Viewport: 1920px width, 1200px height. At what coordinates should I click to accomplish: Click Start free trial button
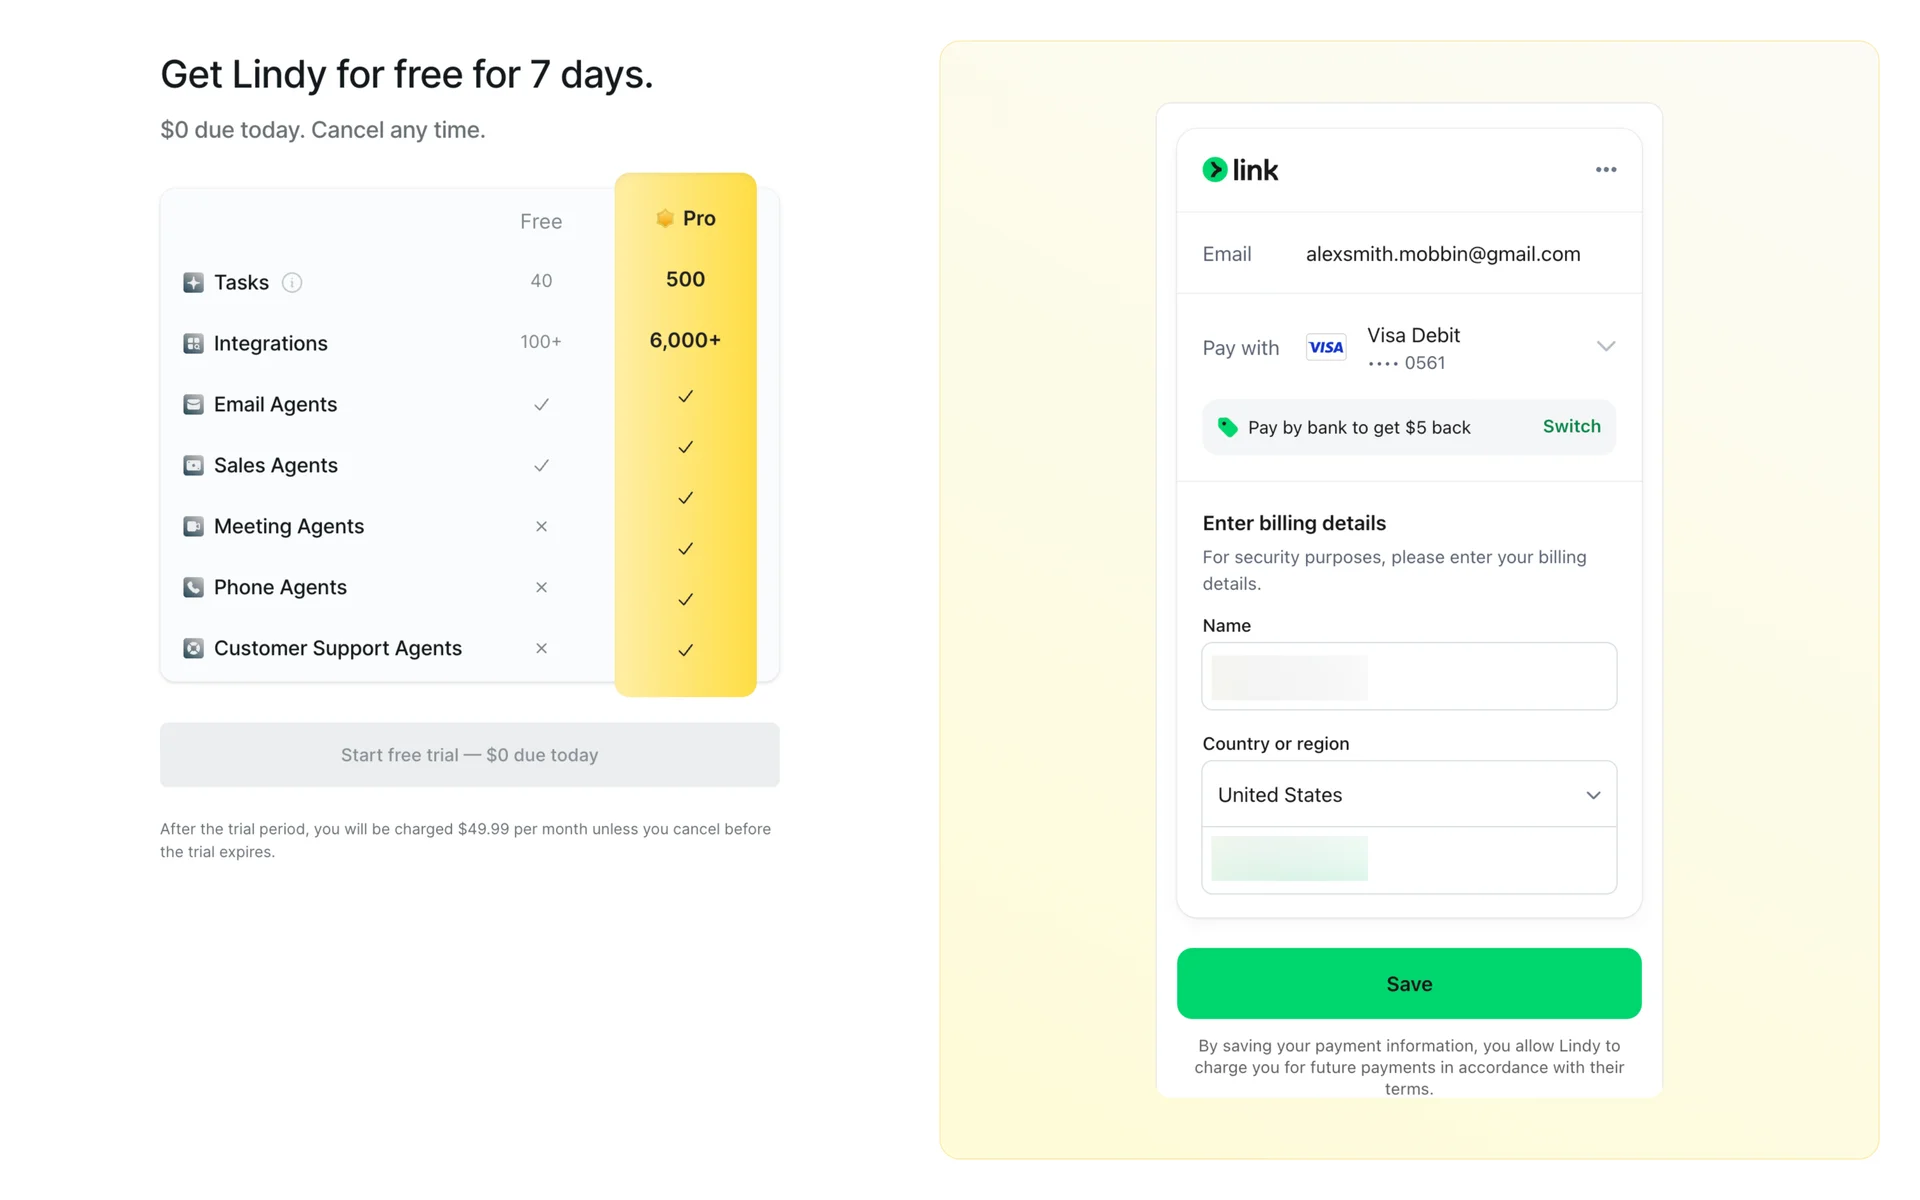[470, 755]
